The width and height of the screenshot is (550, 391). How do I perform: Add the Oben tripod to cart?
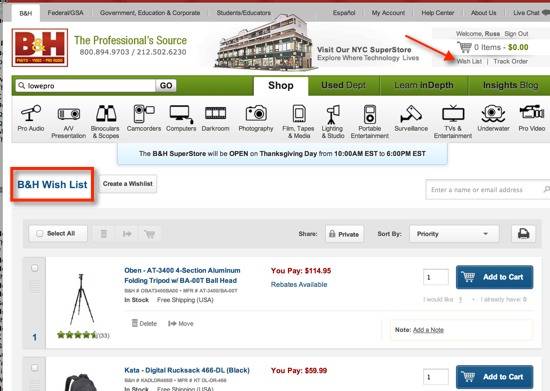(495, 277)
